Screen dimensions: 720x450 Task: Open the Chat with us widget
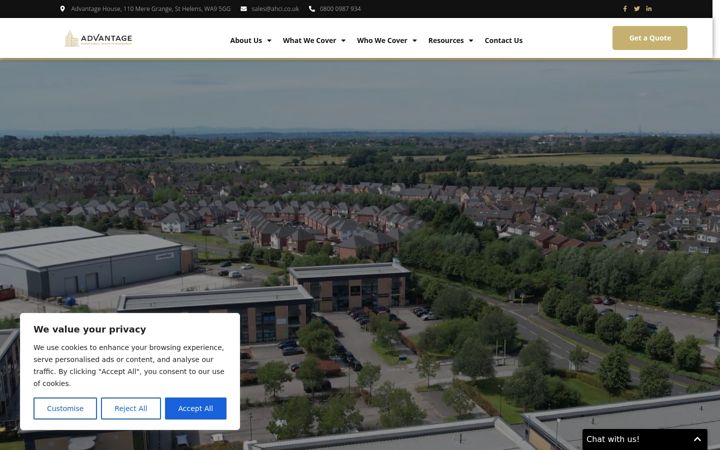[x=645, y=439]
